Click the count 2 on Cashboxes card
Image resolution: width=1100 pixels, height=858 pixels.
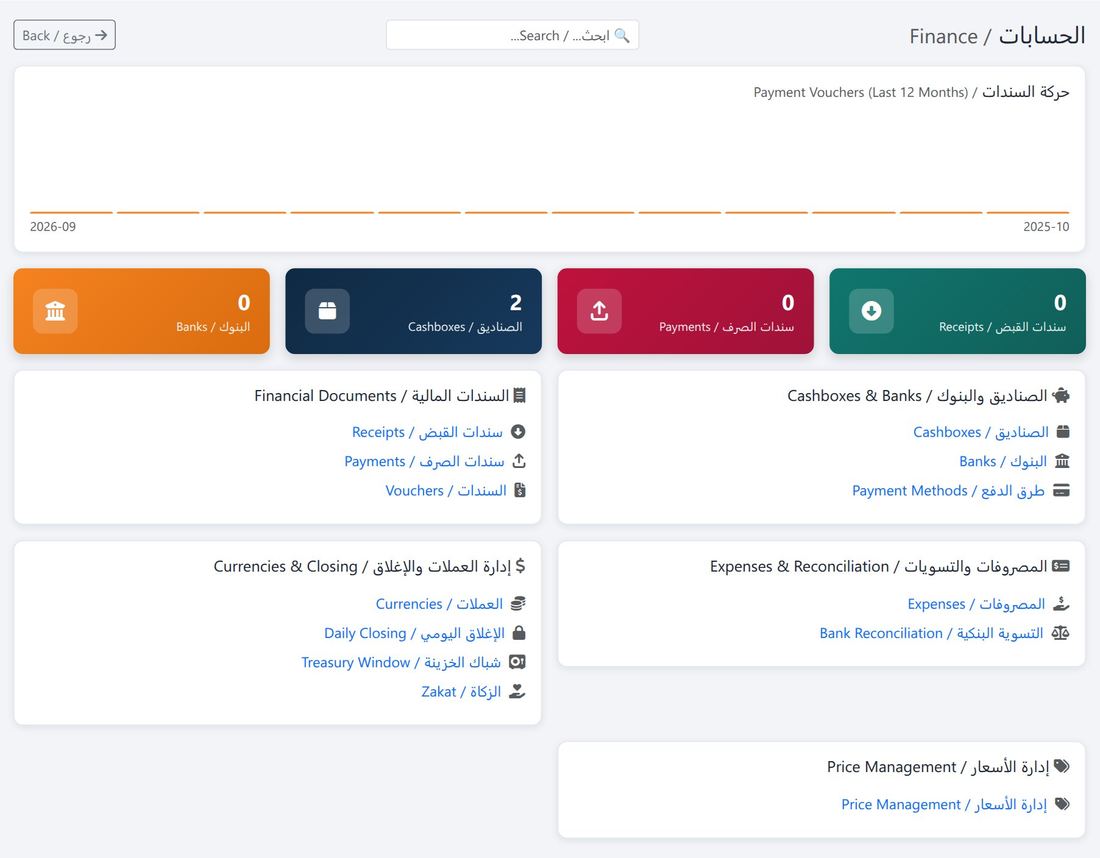pos(516,302)
